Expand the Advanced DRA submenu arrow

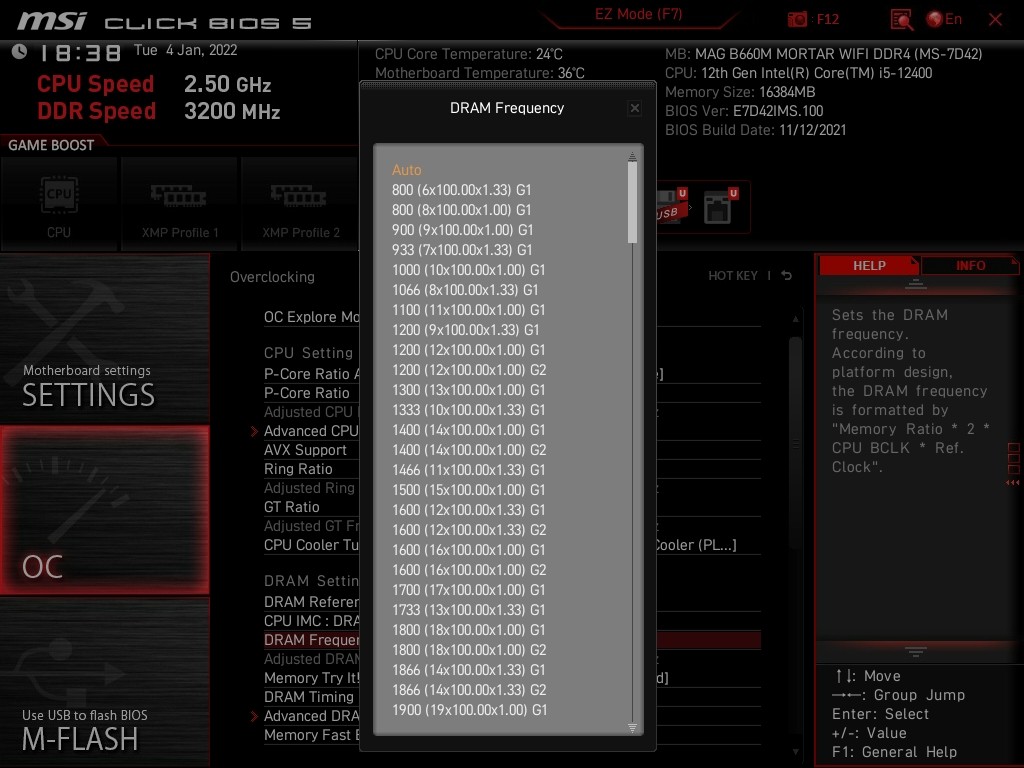click(x=254, y=716)
